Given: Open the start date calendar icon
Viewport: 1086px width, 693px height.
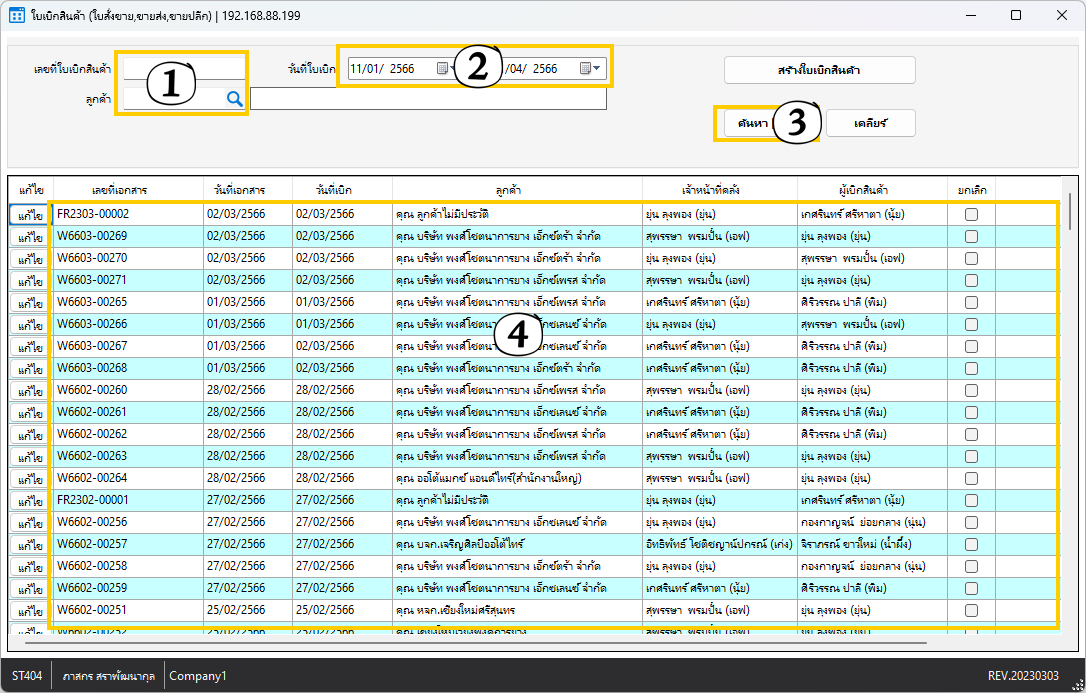Looking at the screenshot, I should (x=443, y=69).
